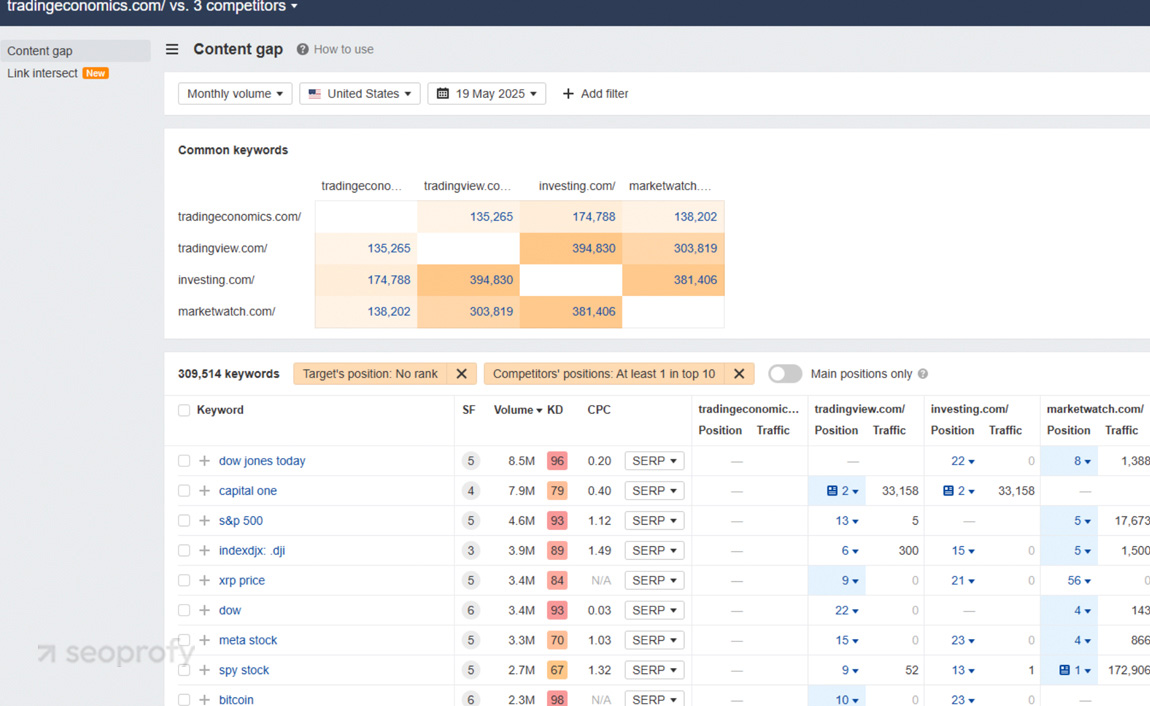
Task: Click the plus icon of Add filter
Action: tap(568, 93)
